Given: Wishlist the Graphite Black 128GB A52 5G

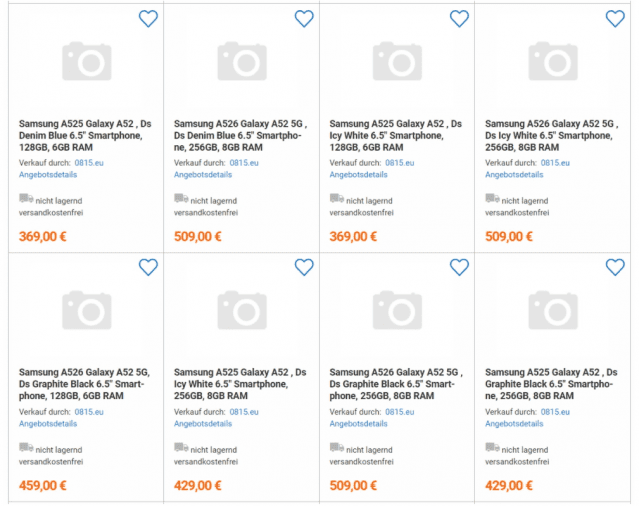Looking at the screenshot, I should (148, 267).
